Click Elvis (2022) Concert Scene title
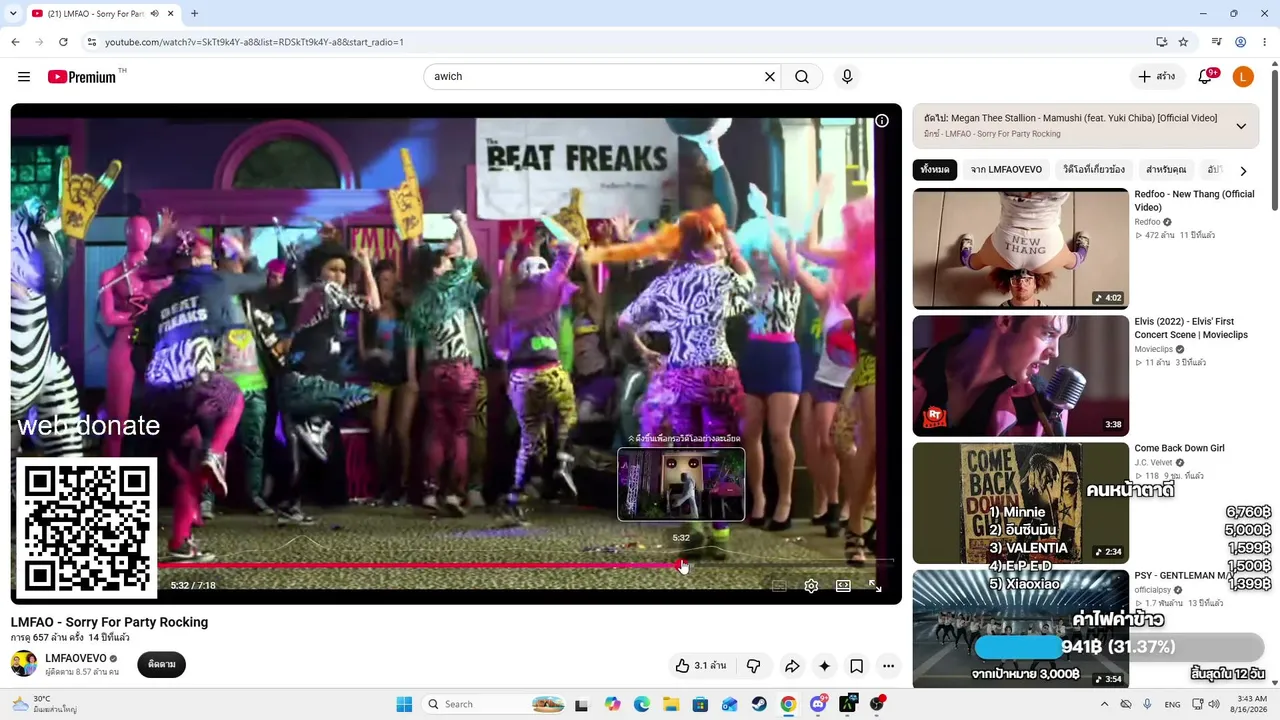1280x720 pixels. click(x=1191, y=328)
